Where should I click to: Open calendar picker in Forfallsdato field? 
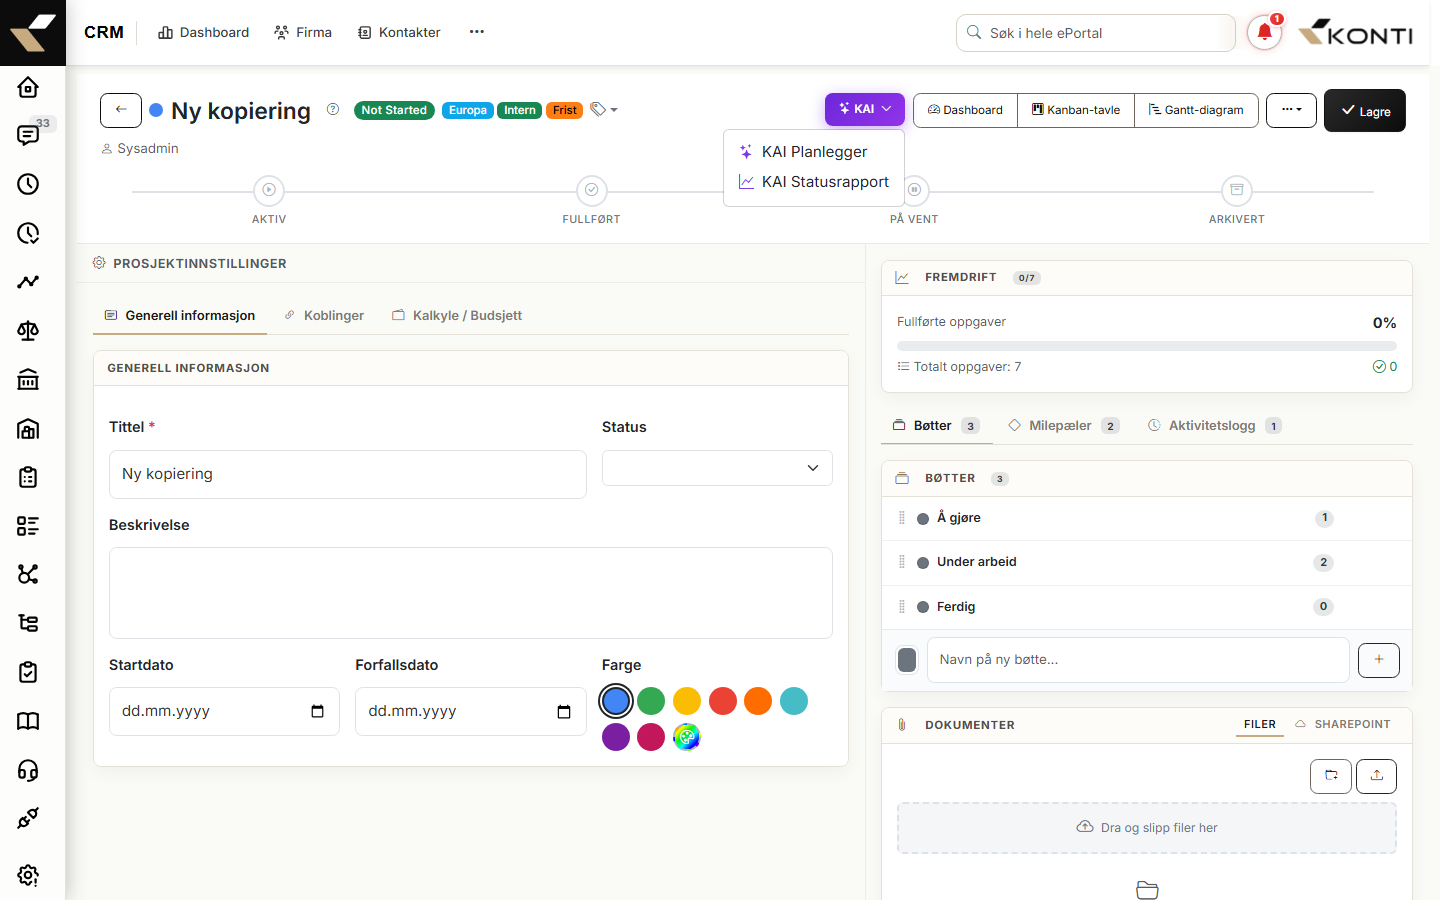pos(564,712)
